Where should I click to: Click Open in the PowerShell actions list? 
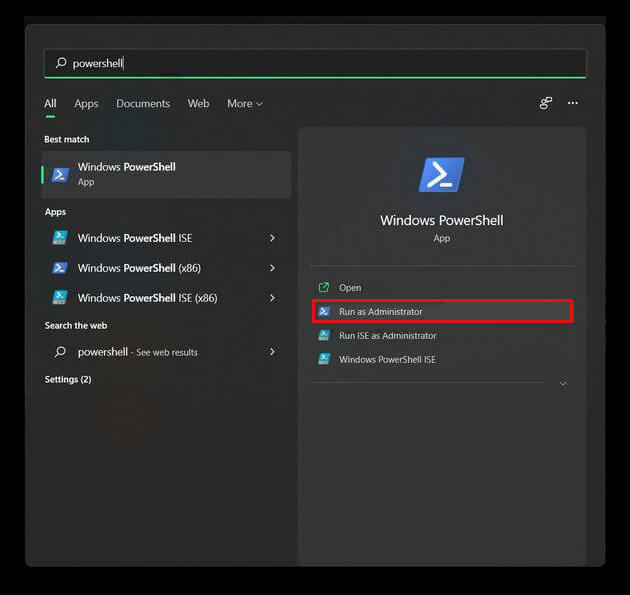350,288
